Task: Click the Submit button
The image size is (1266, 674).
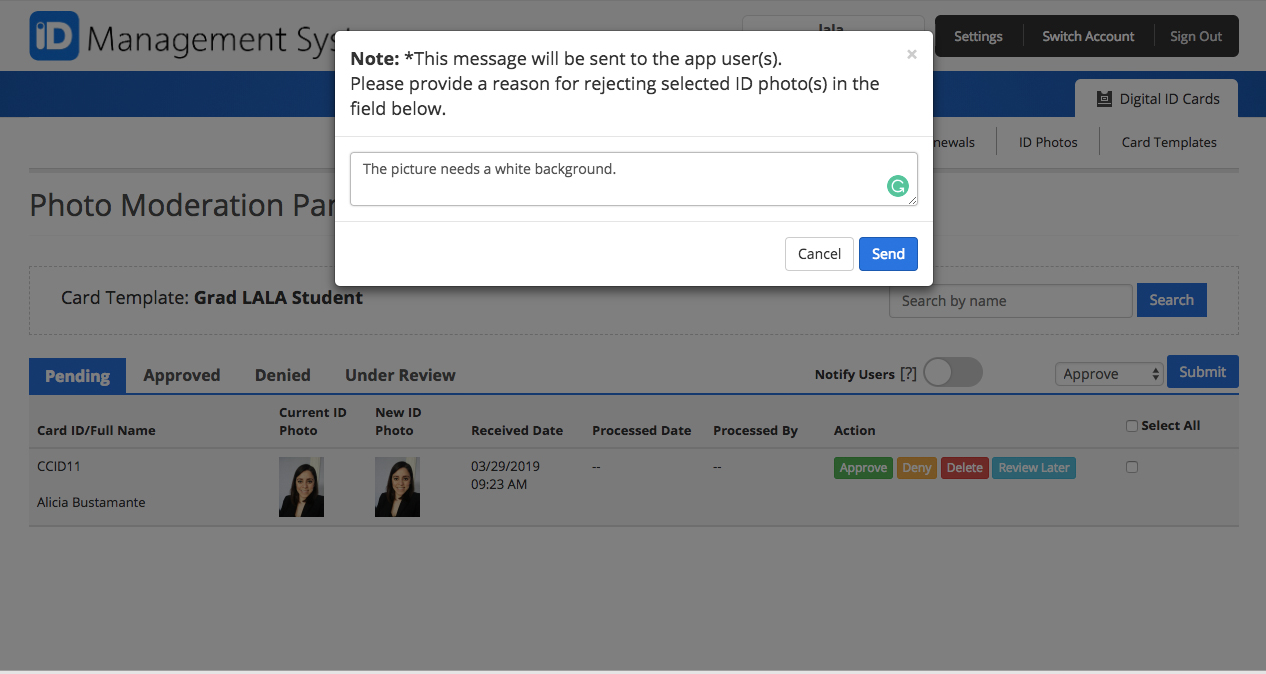Action: 1203,372
